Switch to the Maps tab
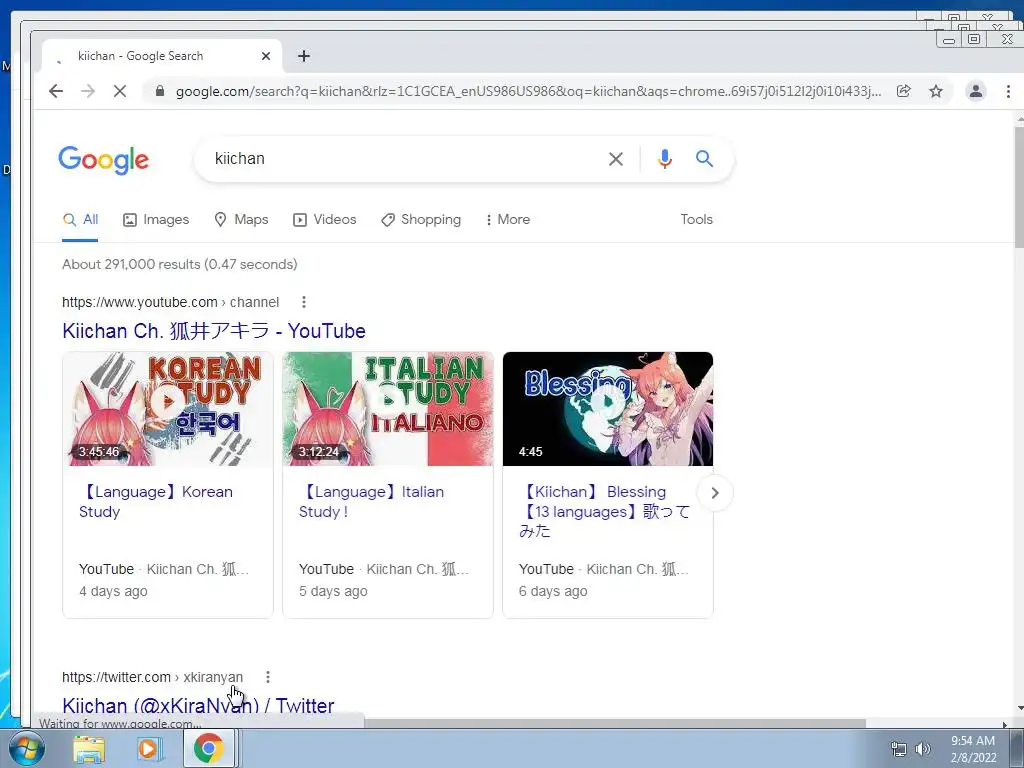The width and height of the screenshot is (1024, 768). (x=242, y=219)
